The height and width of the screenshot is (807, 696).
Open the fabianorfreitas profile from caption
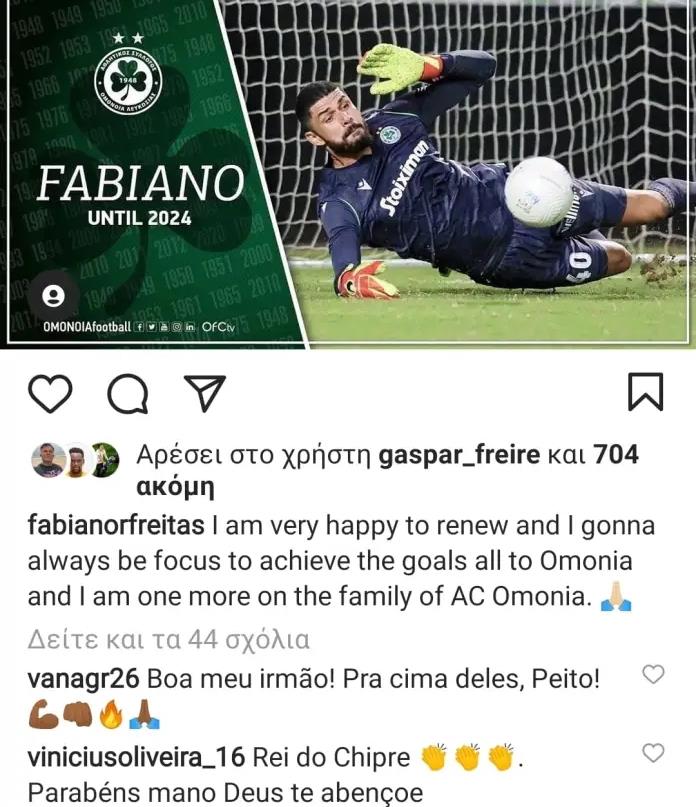tap(116, 526)
